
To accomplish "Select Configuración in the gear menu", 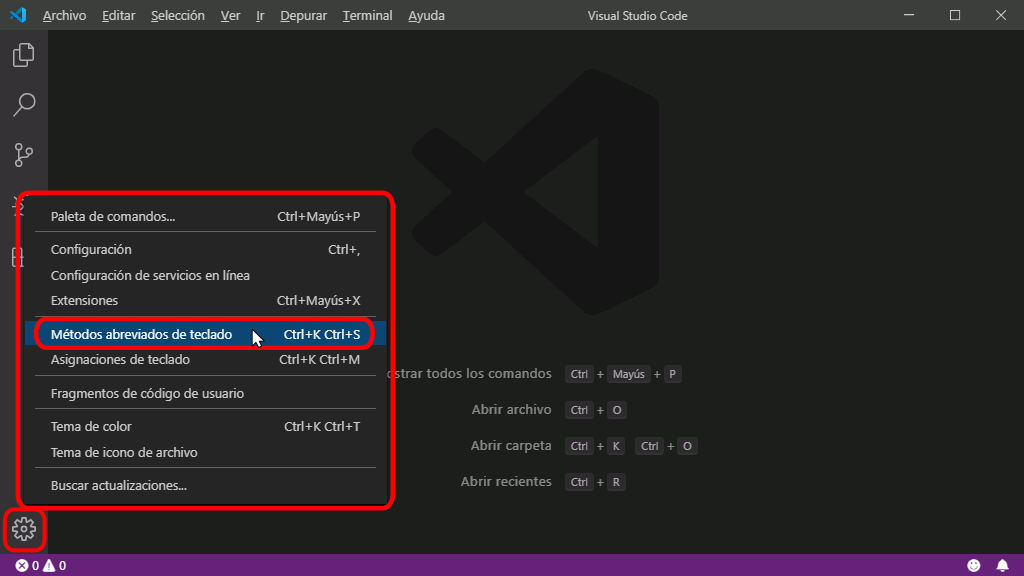I will (205, 249).
